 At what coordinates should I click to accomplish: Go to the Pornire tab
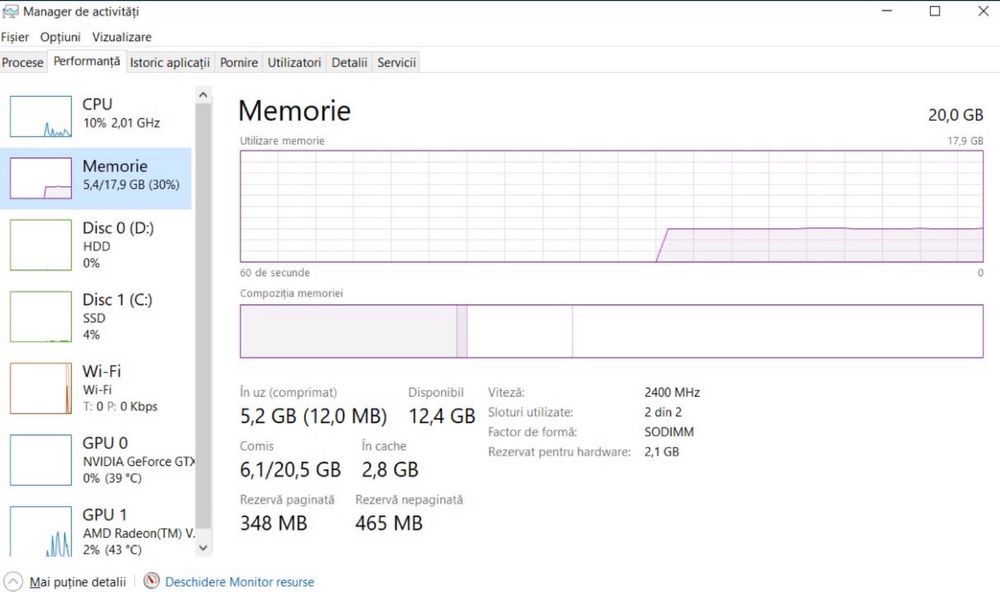coord(239,62)
